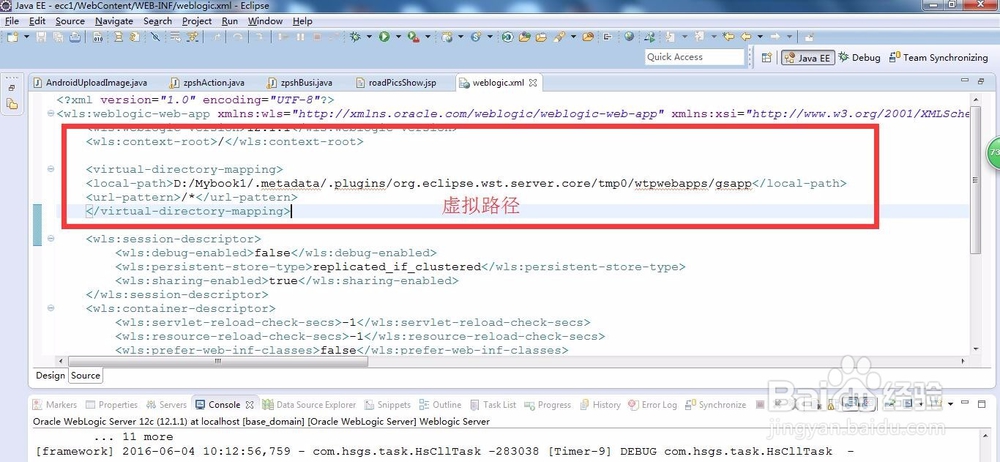Open the Task List view tab
Viewport: 1000px width, 462px height.
[493, 405]
